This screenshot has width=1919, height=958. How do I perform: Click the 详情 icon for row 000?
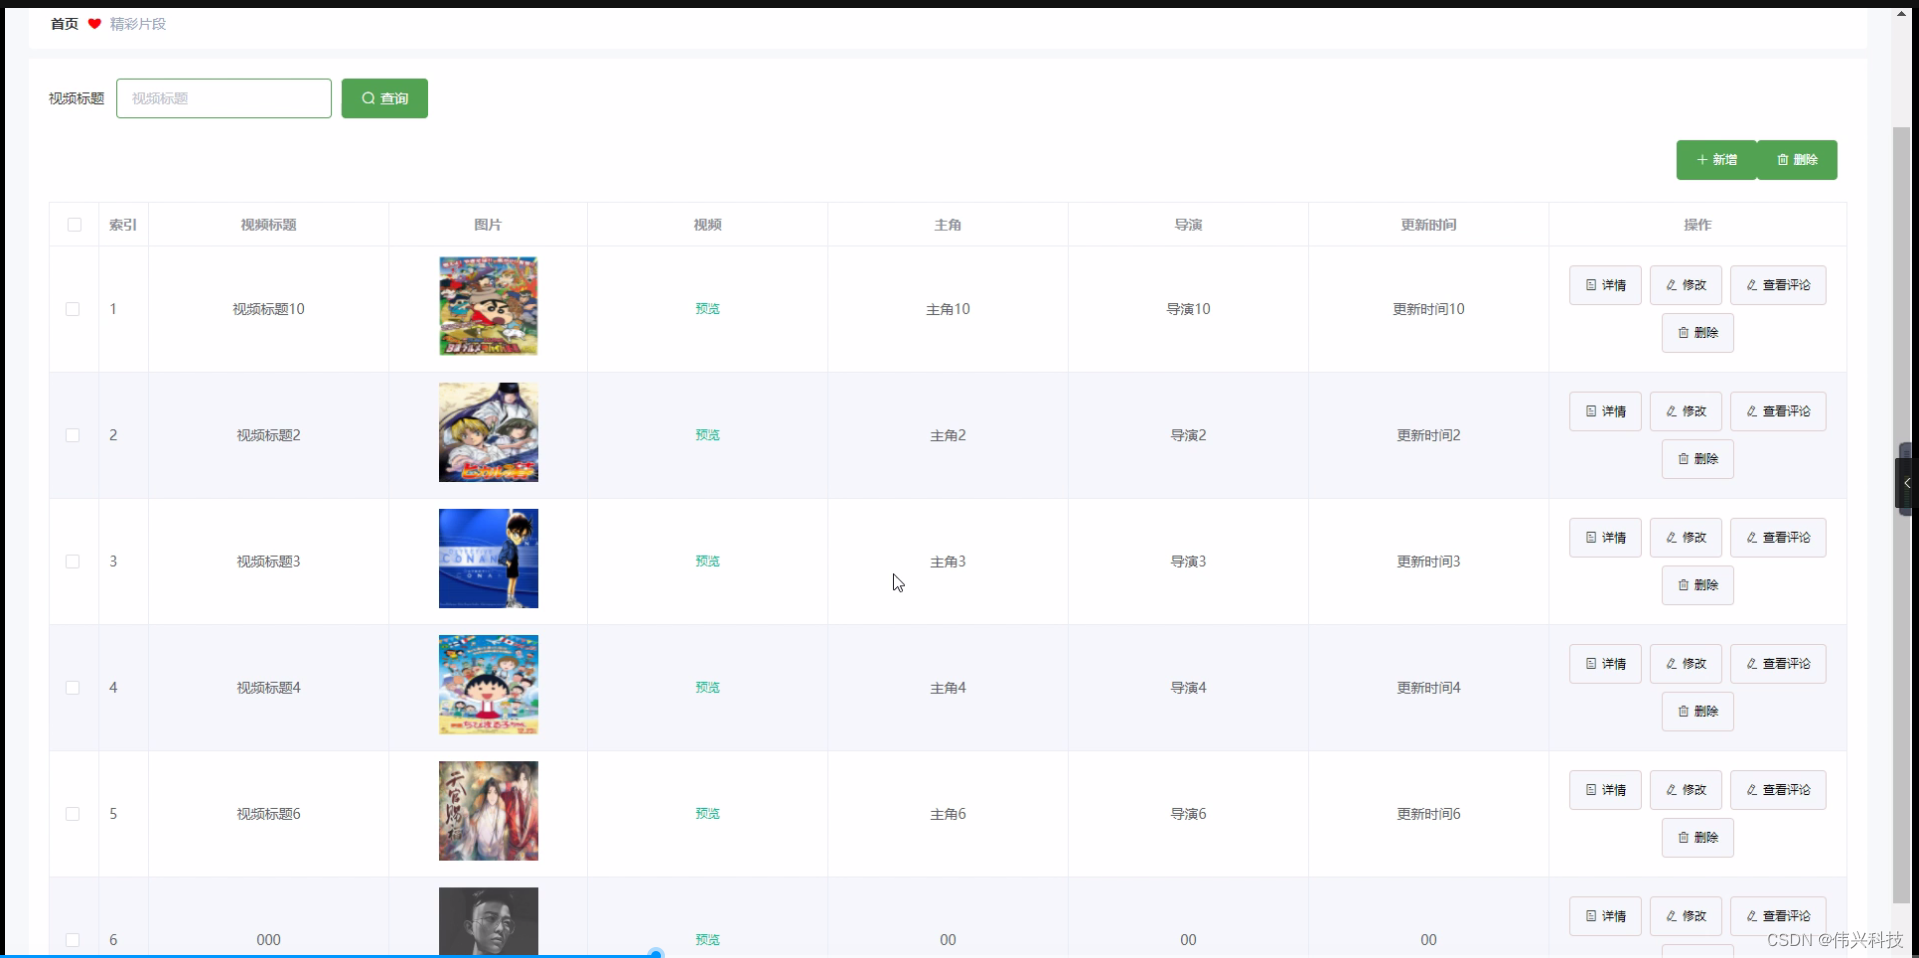(1592, 915)
